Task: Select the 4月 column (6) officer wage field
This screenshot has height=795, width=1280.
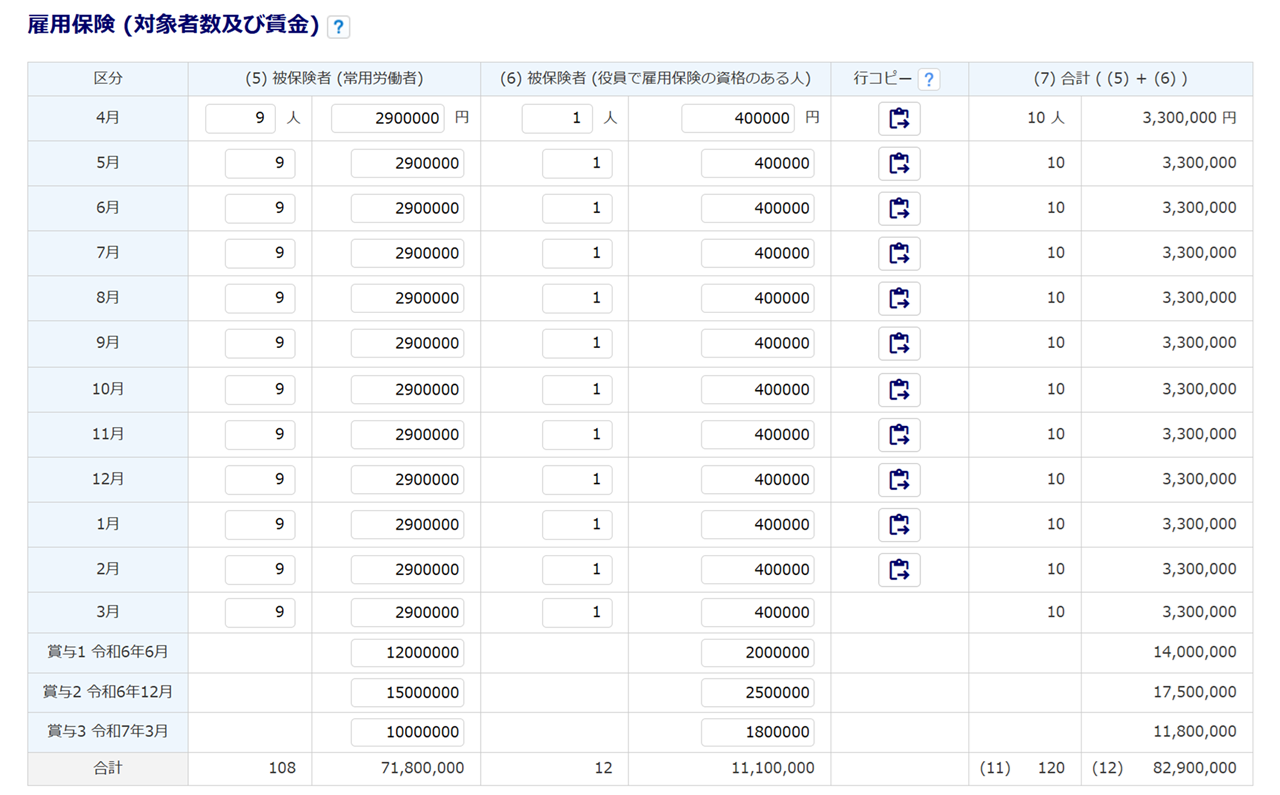Action: tap(738, 118)
